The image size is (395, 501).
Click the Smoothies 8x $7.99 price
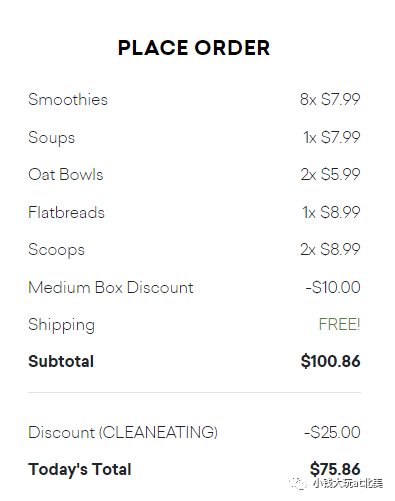[x=330, y=99]
